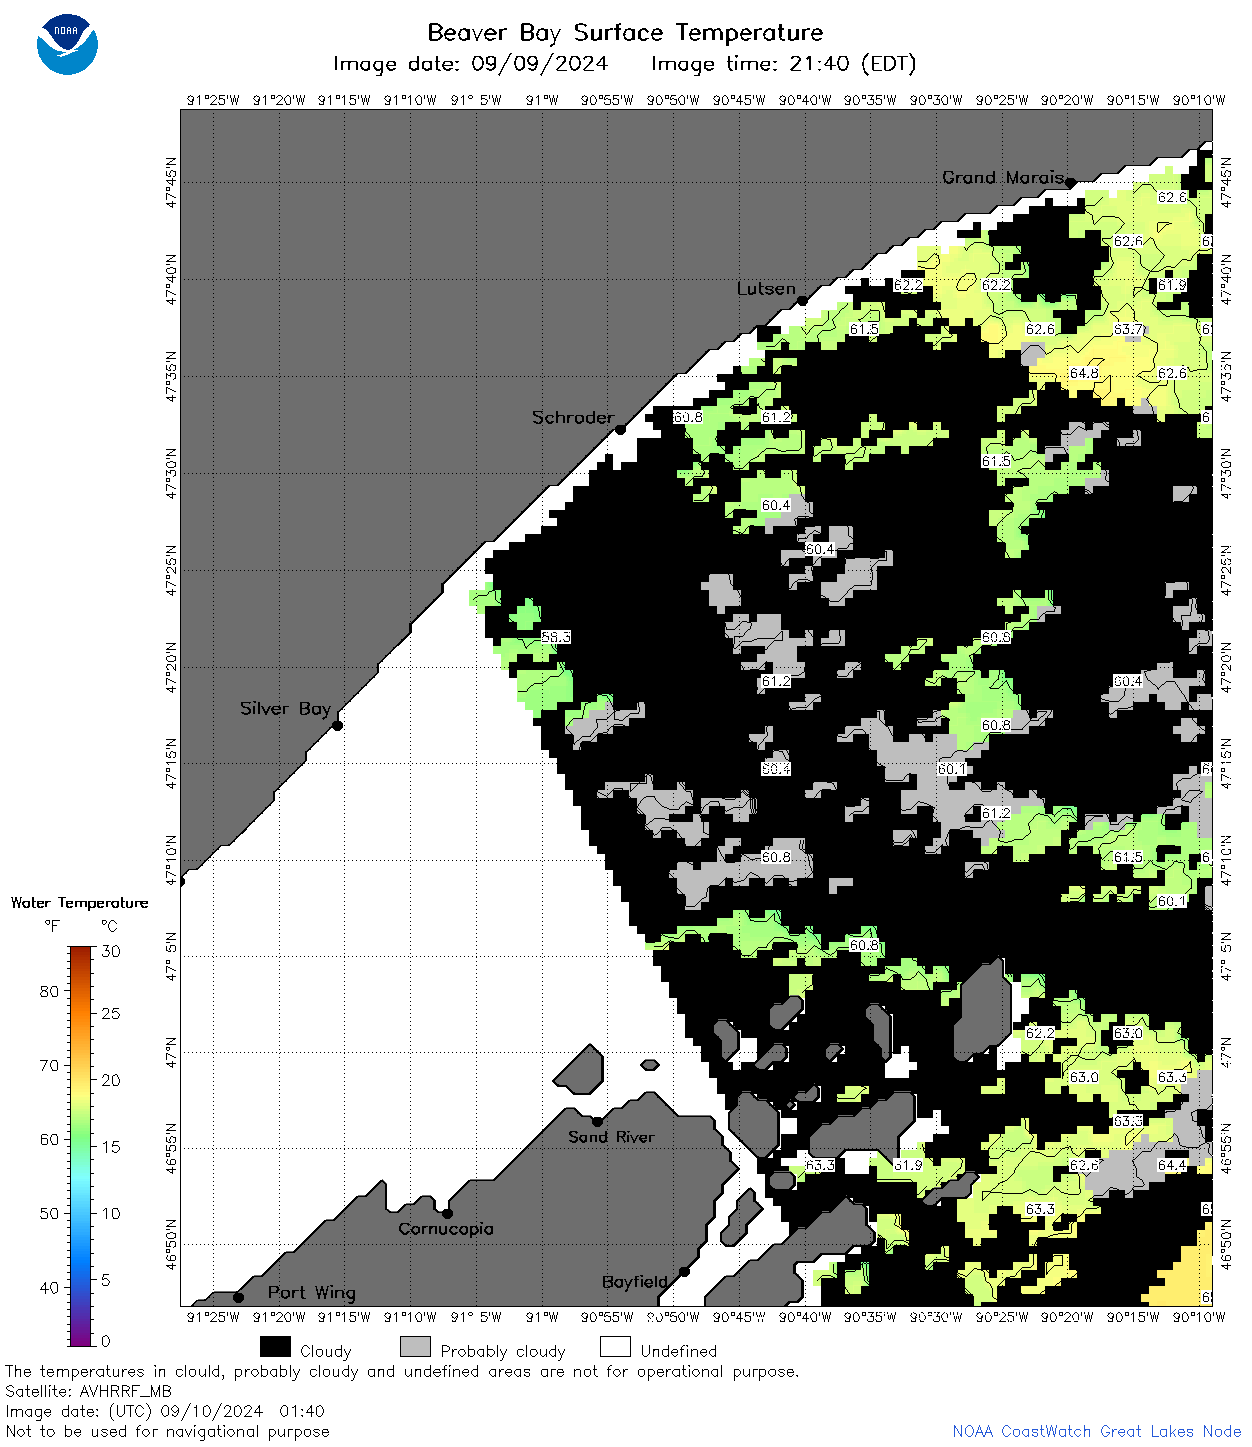Click the 'Silver Bay' map label

(285, 708)
